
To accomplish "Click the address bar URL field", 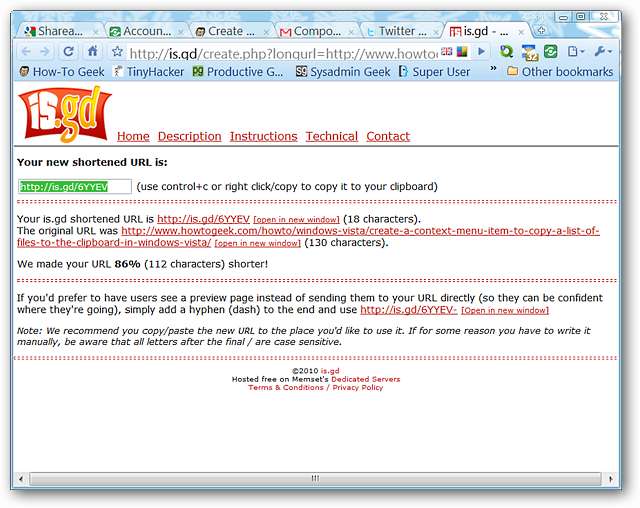I will tap(283, 53).
